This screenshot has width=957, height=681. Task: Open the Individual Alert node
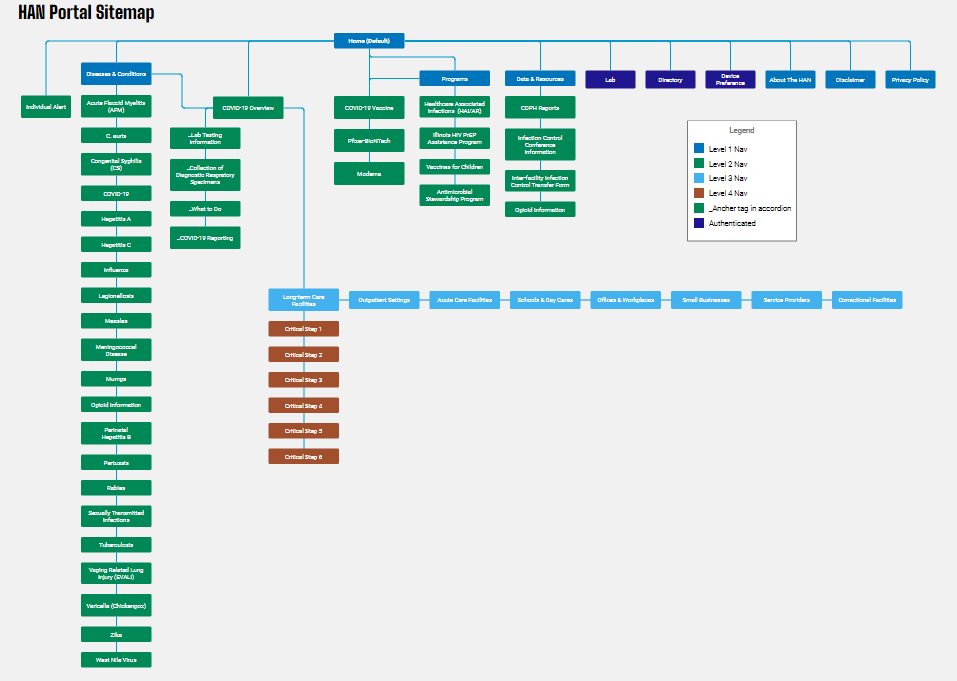coord(46,107)
